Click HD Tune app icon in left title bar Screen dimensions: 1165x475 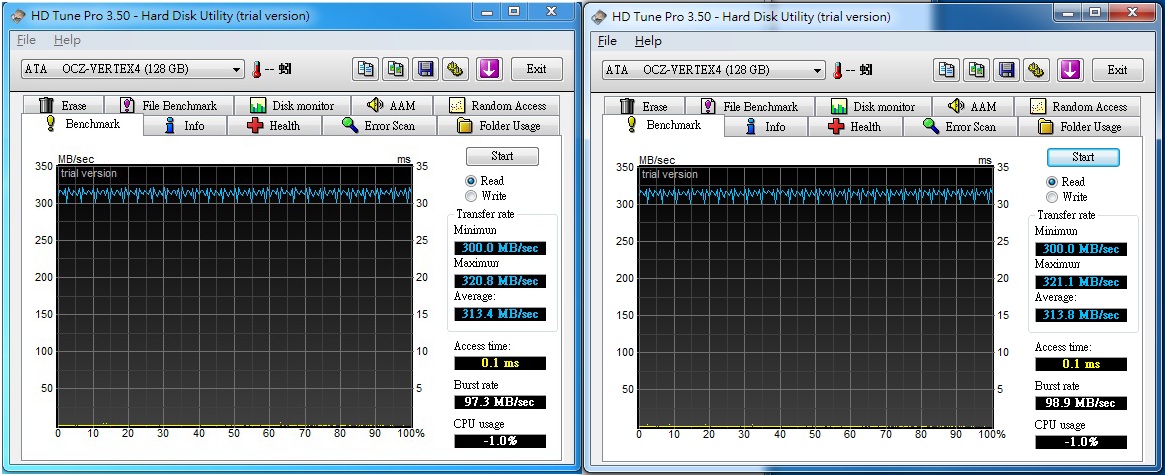click(x=18, y=16)
